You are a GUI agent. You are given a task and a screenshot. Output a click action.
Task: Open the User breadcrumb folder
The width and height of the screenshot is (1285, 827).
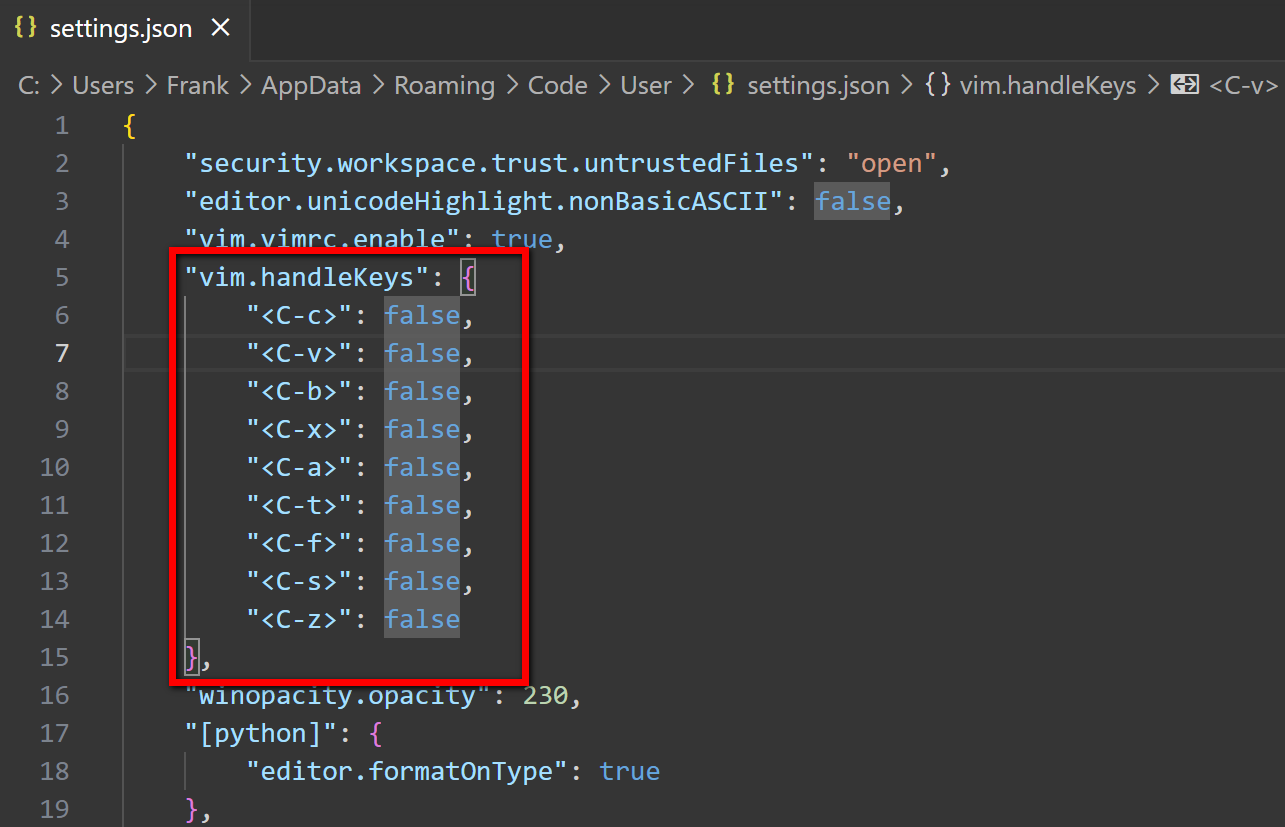(646, 86)
